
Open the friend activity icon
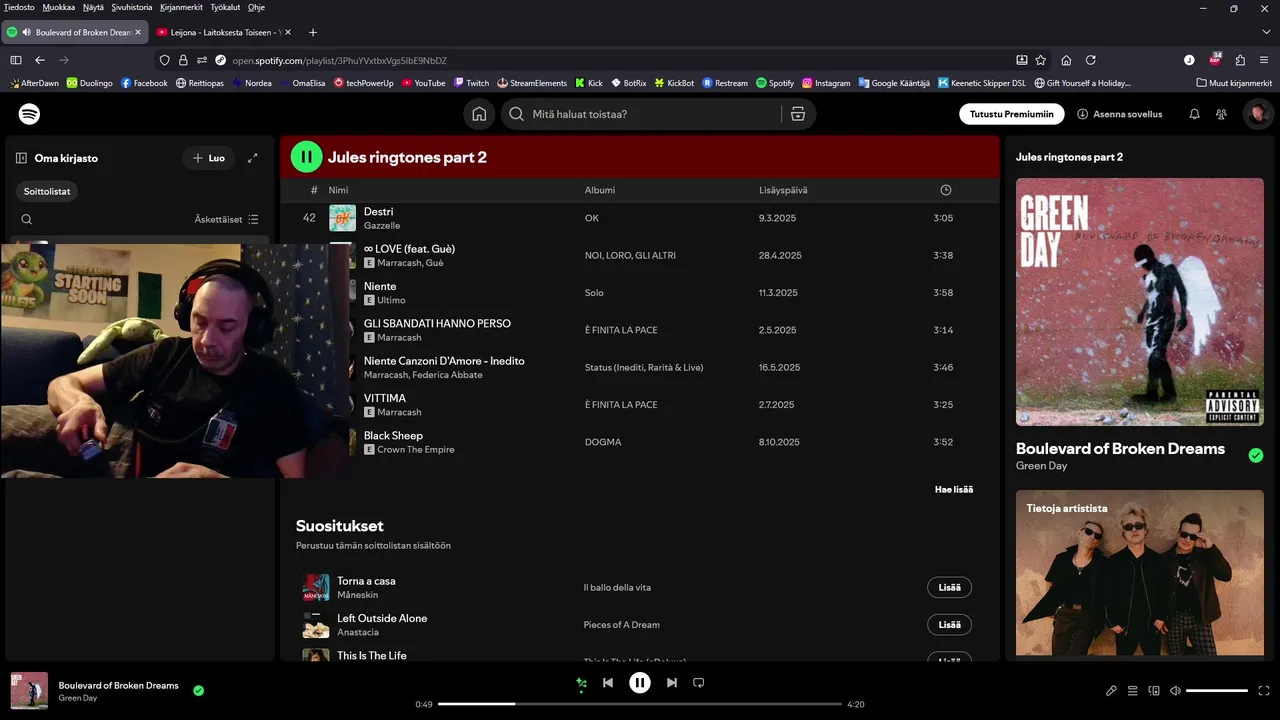point(1221,114)
